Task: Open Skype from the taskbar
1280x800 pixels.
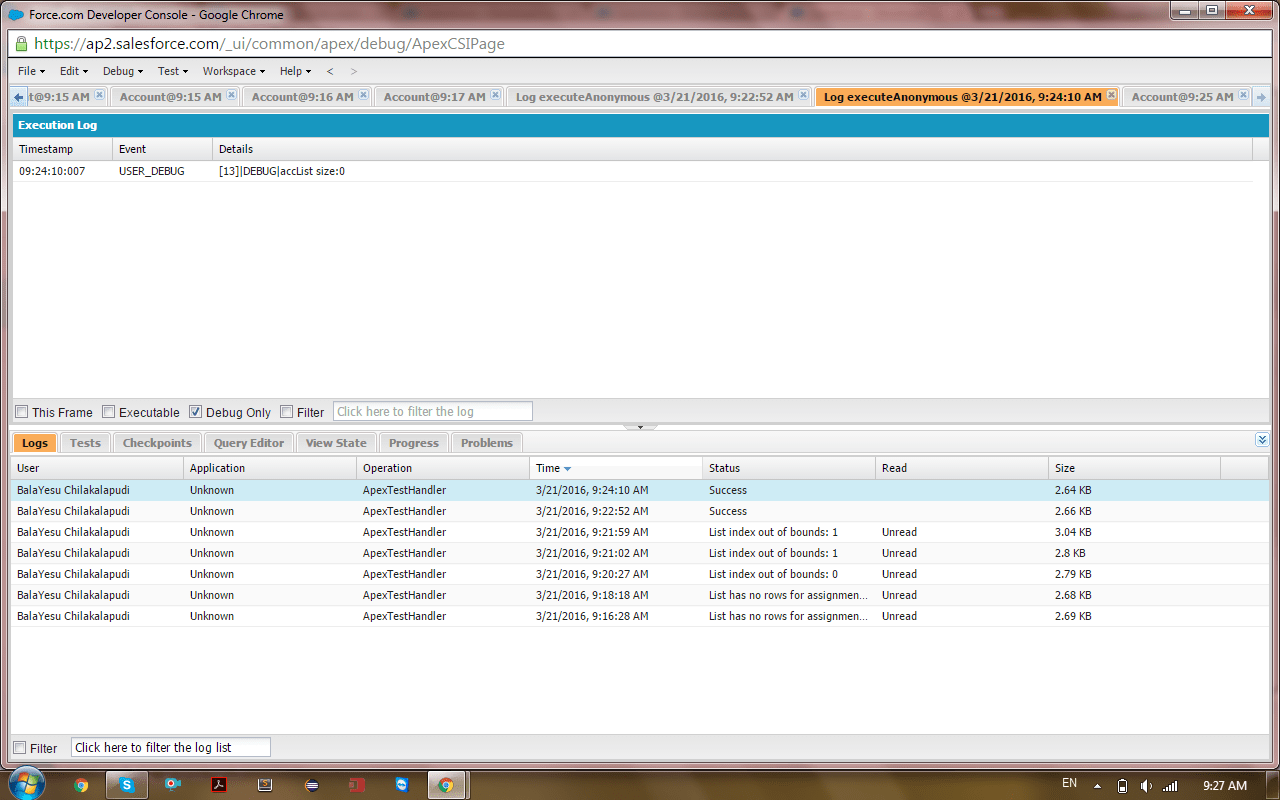Action: click(127, 785)
